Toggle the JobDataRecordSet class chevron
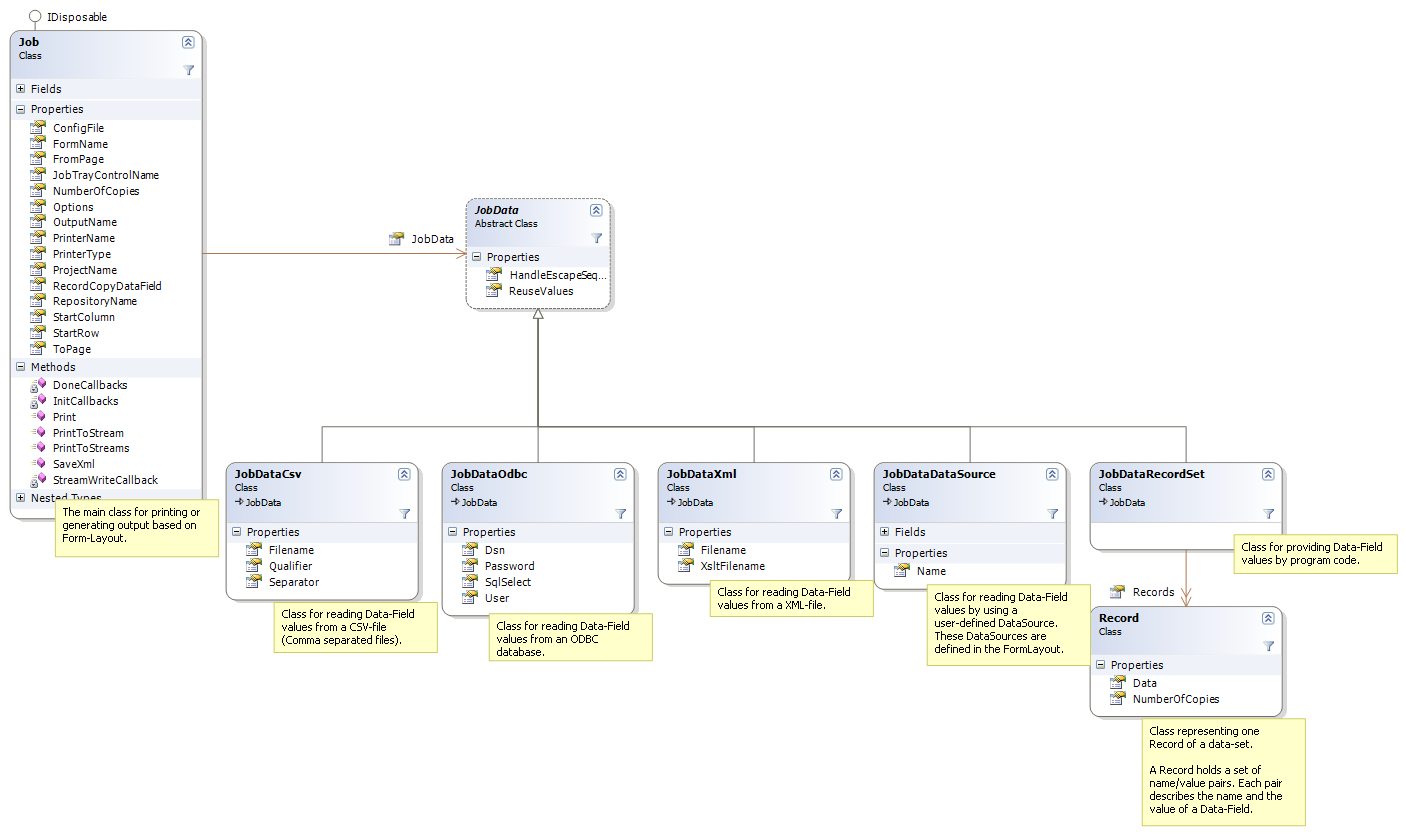Image resolution: width=1406 pixels, height=834 pixels. (1268, 474)
